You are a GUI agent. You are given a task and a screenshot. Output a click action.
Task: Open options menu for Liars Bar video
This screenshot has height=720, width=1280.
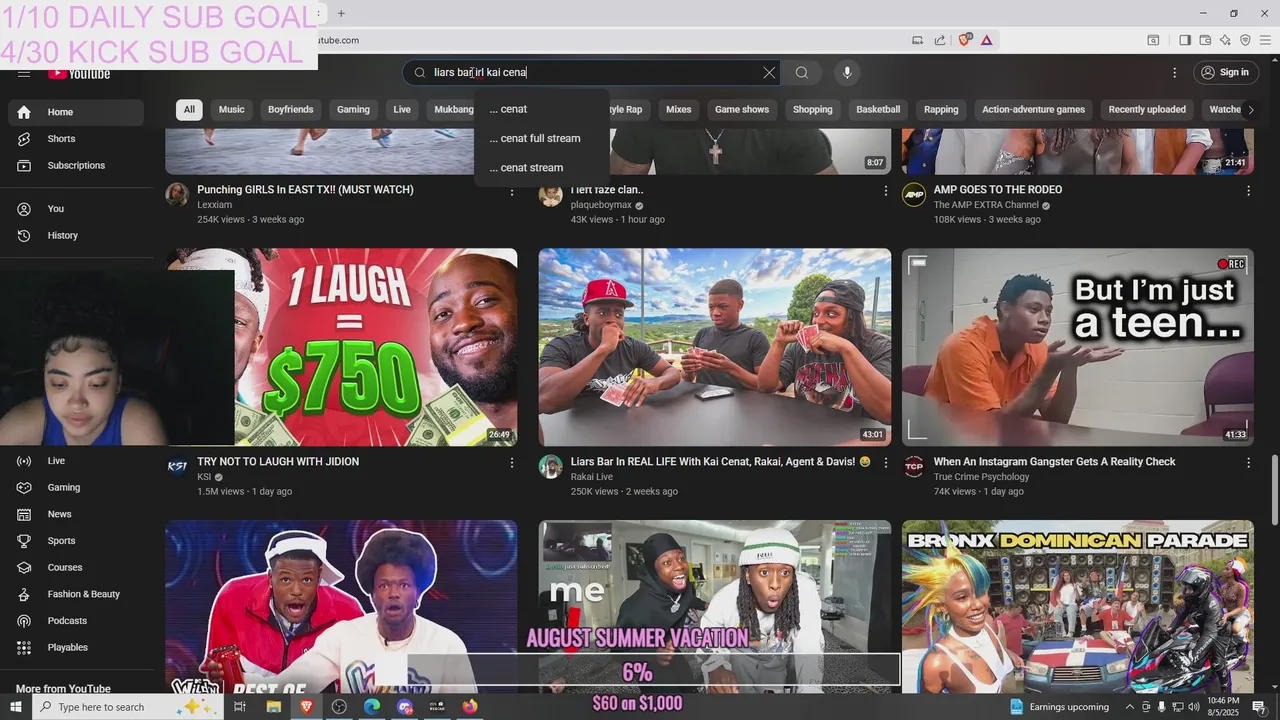[x=885, y=462]
